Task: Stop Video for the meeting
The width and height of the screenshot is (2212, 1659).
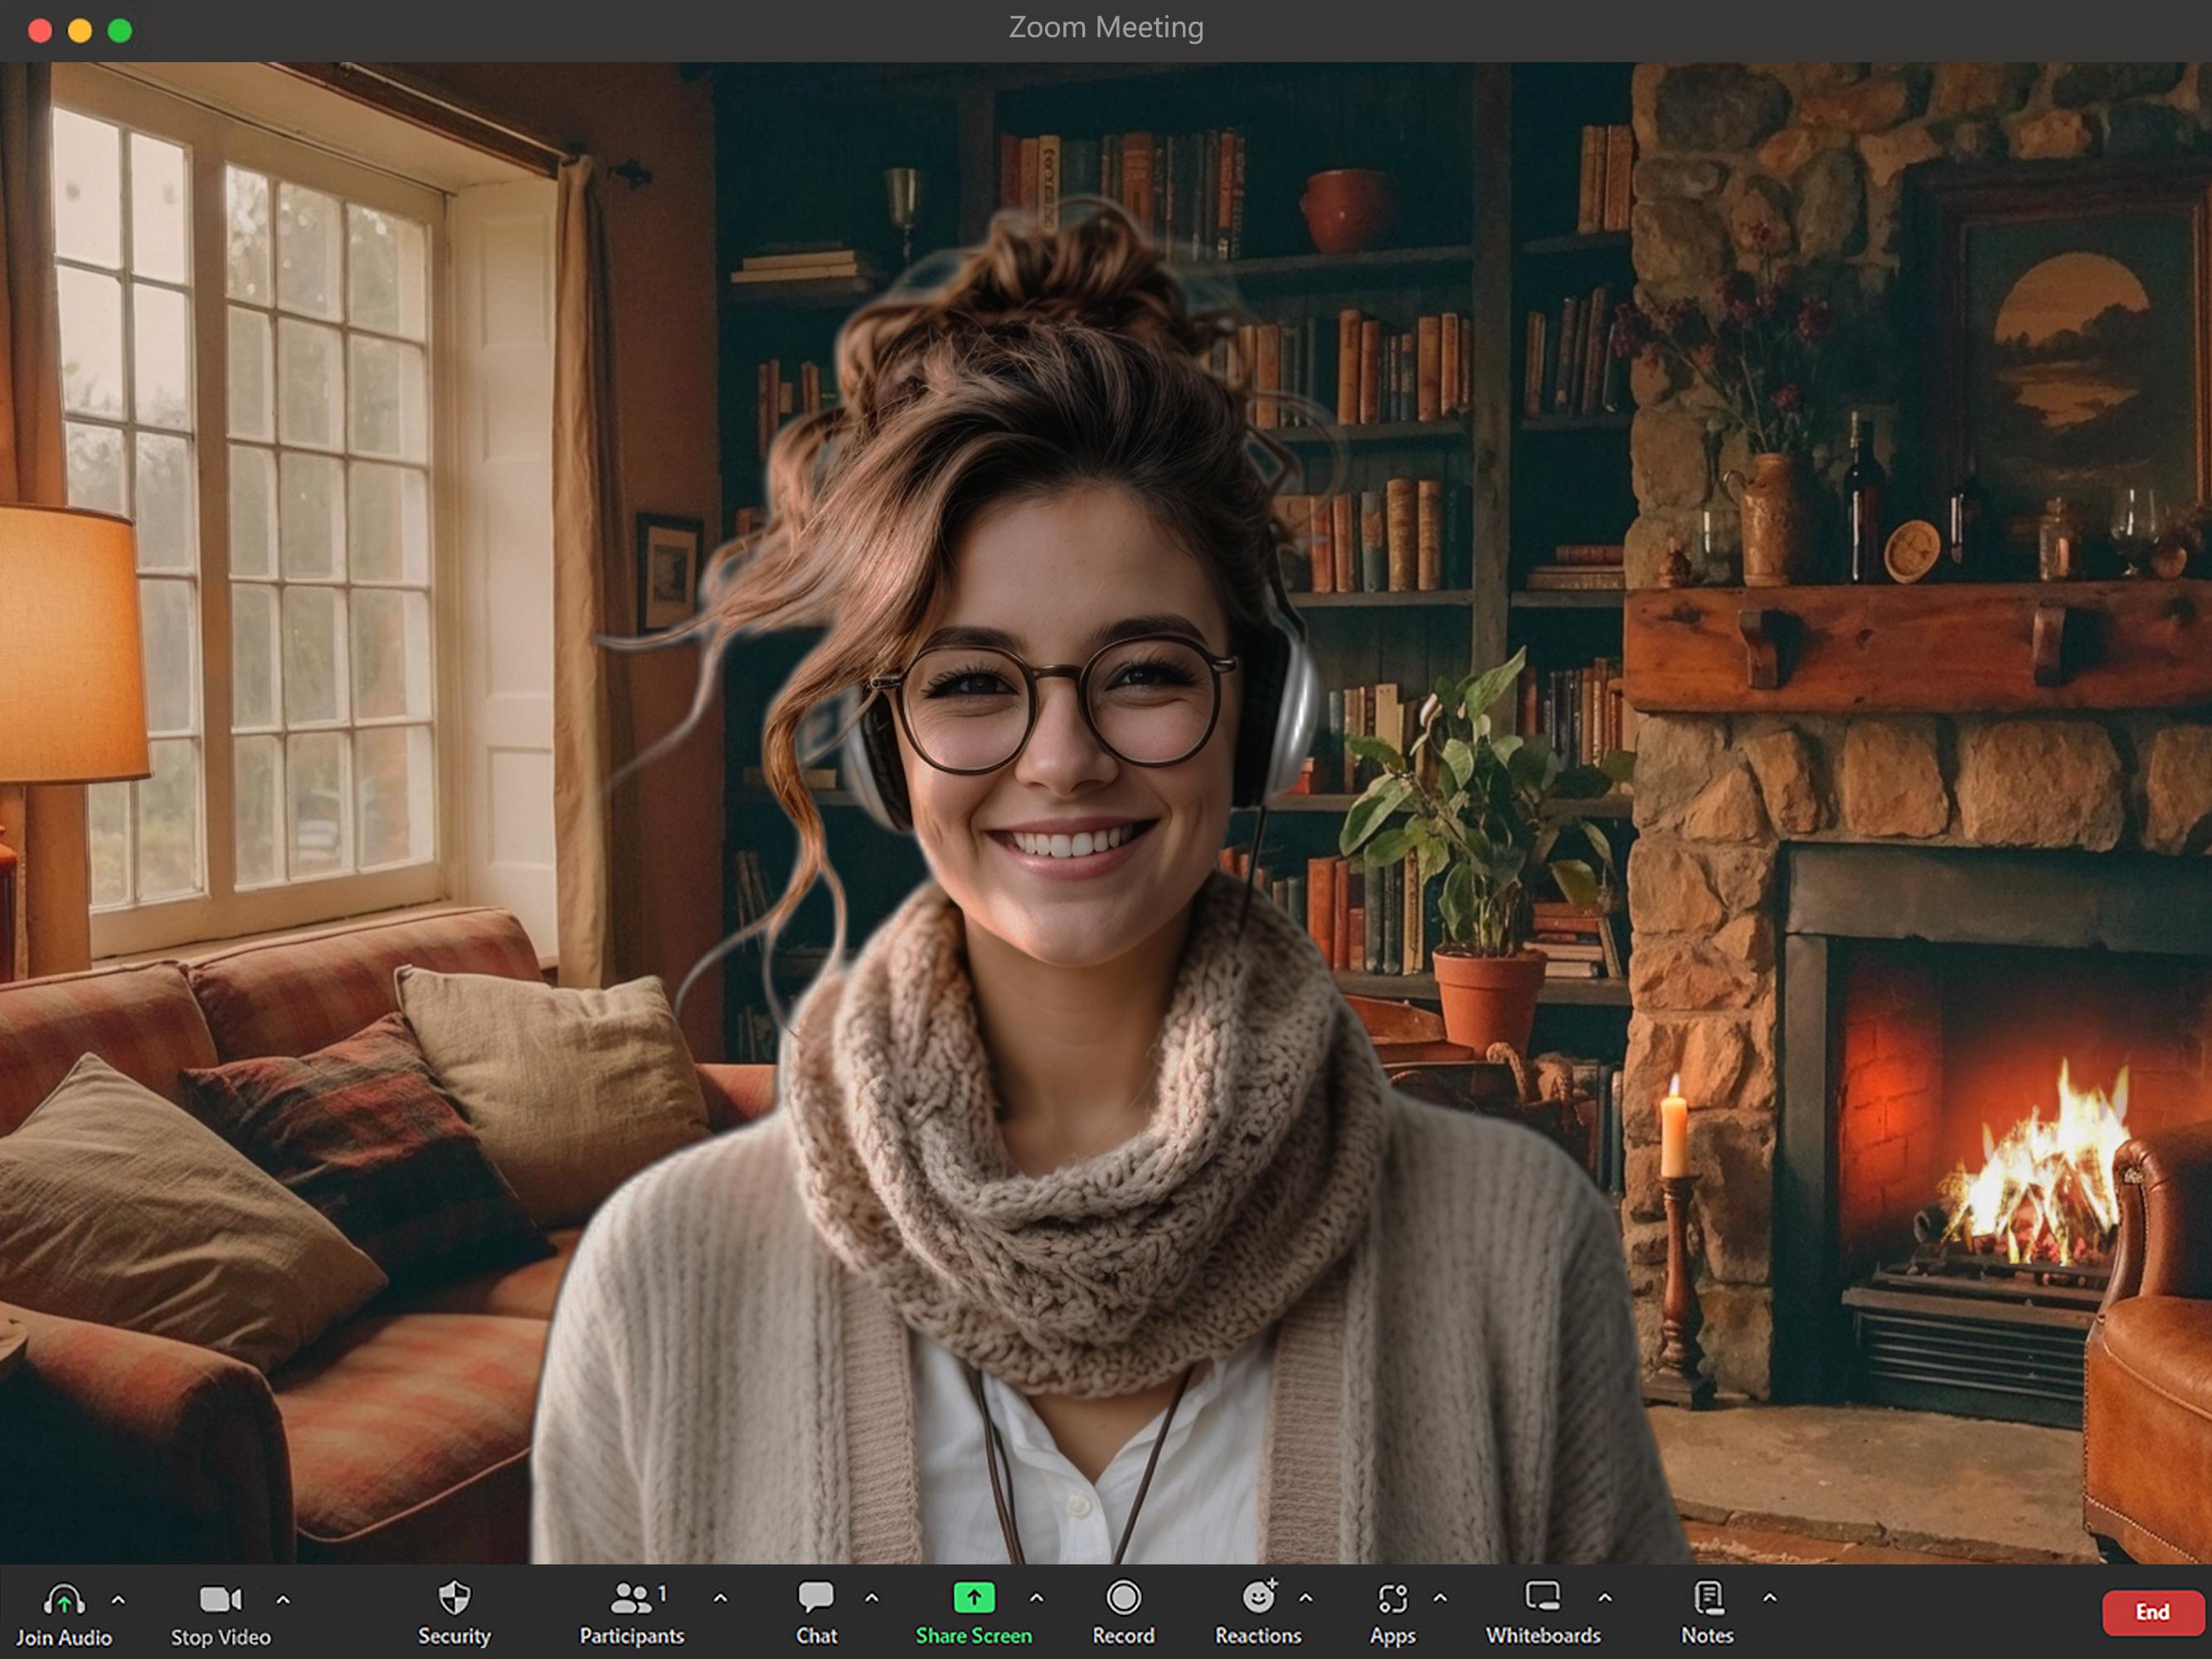Action: coord(219,1601)
